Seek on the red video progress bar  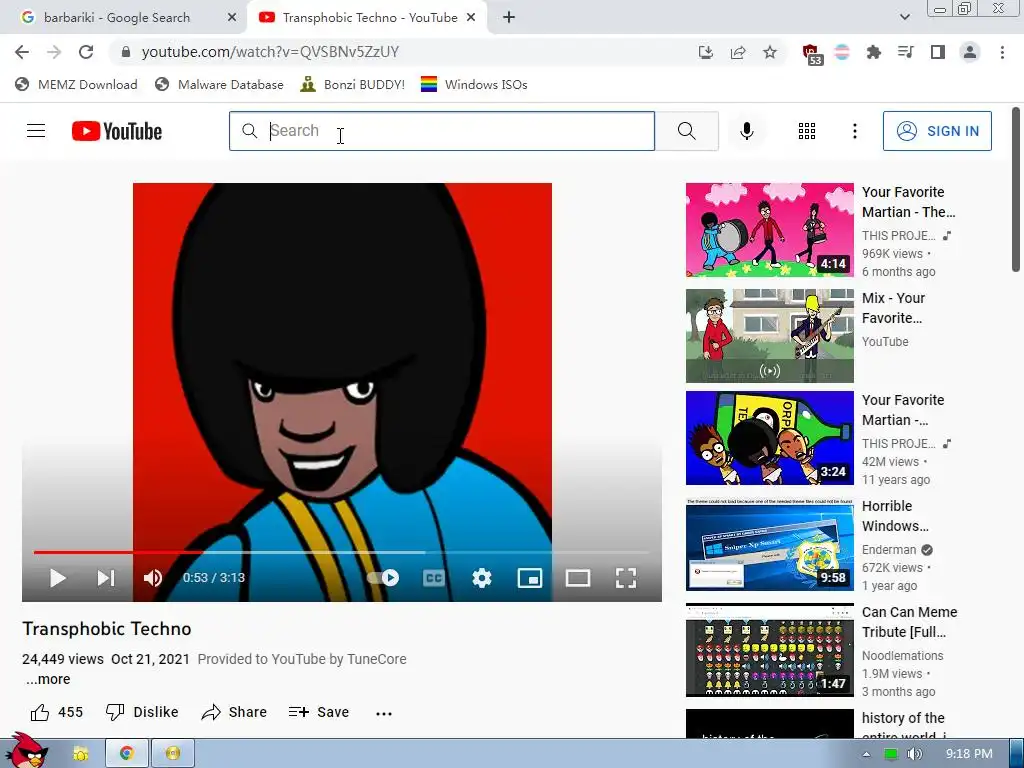point(341,552)
